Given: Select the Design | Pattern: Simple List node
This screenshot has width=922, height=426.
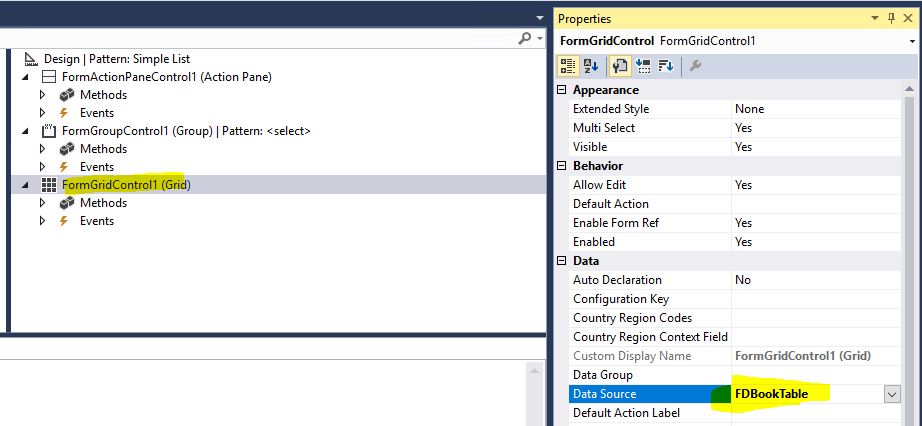Looking at the screenshot, I should coord(116,59).
